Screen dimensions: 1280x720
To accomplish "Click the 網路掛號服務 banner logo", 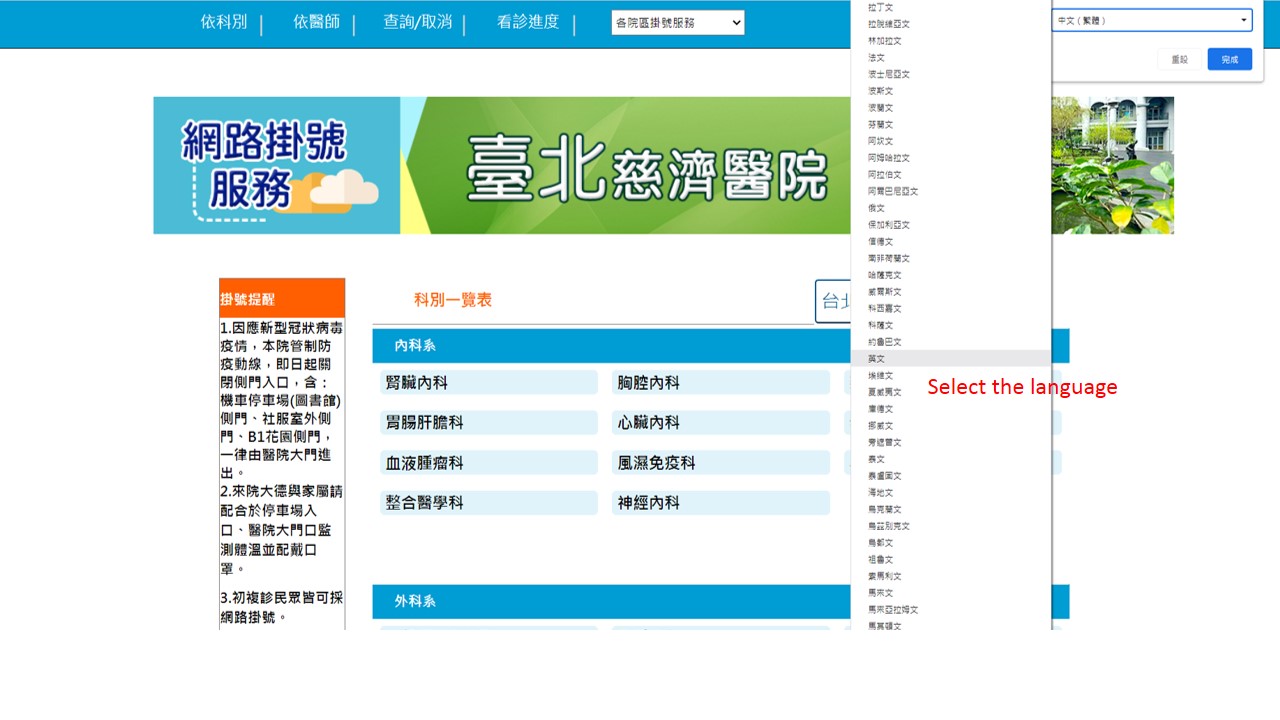I will (277, 166).
